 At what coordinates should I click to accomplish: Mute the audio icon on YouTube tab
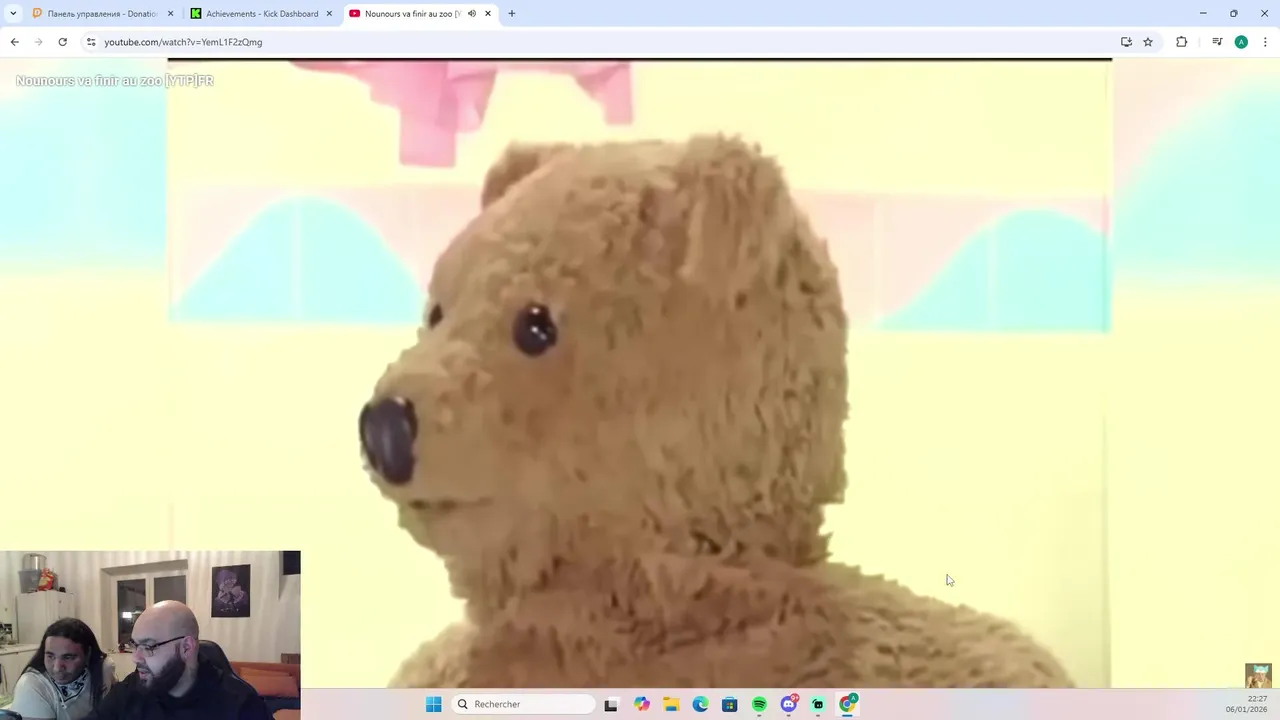pos(472,14)
